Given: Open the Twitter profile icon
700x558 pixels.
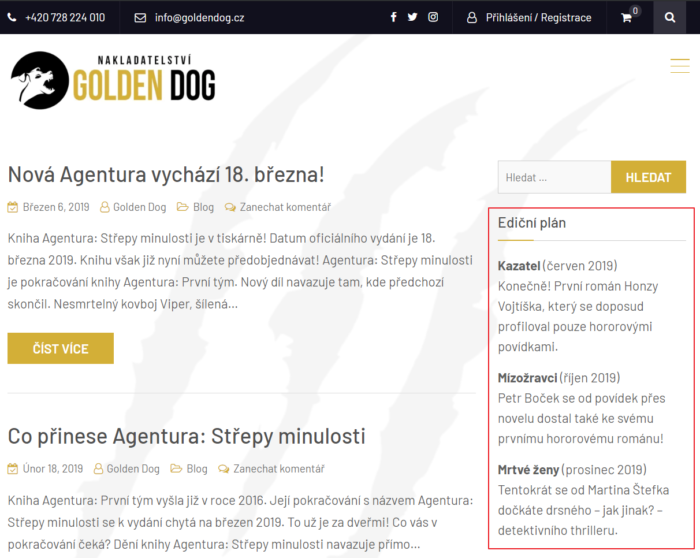Looking at the screenshot, I should pos(412,17).
